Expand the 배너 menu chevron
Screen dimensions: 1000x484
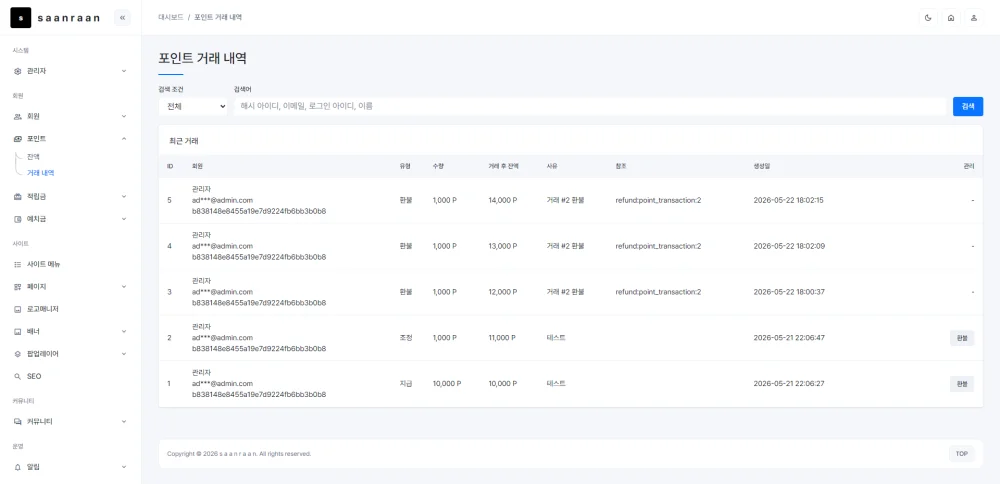coord(124,332)
